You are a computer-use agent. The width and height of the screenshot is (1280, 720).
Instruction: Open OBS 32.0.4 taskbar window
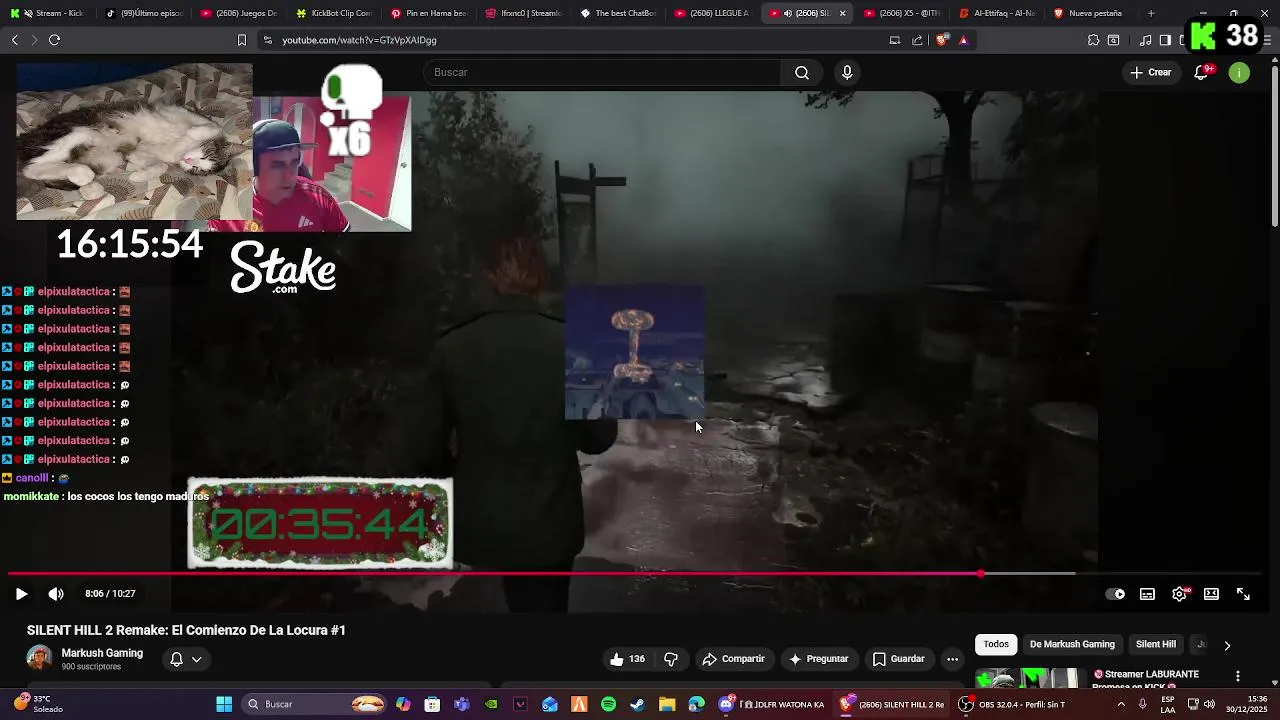point(1012,704)
